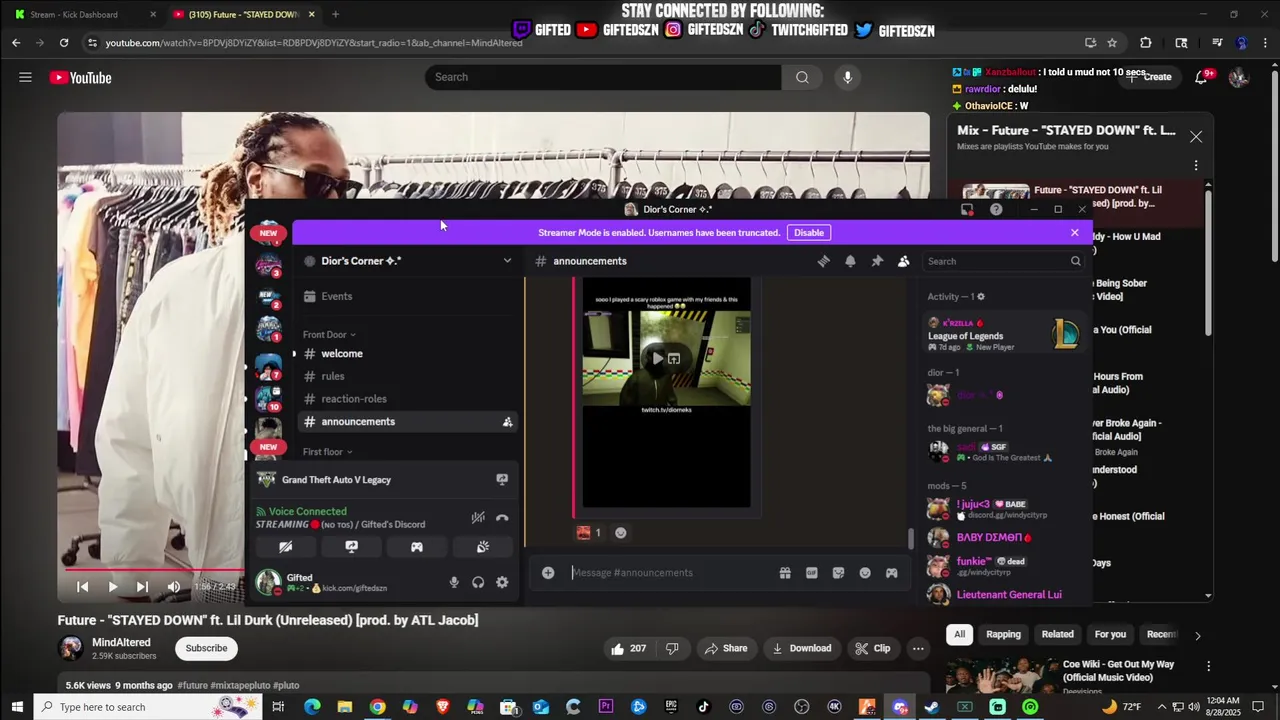
Task: Skip to next YouTube video
Action: click(x=142, y=587)
